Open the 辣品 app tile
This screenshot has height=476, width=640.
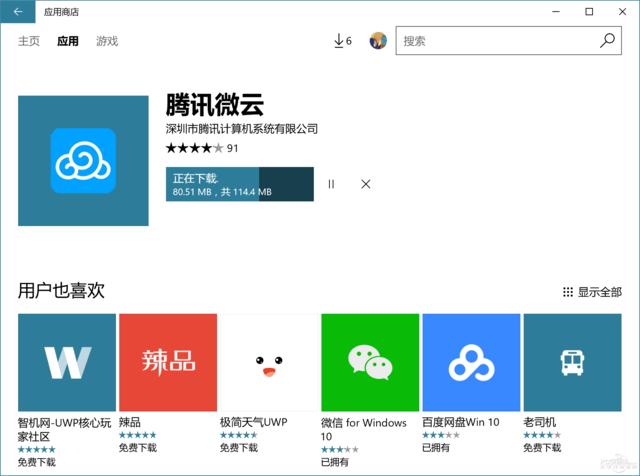point(167,362)
